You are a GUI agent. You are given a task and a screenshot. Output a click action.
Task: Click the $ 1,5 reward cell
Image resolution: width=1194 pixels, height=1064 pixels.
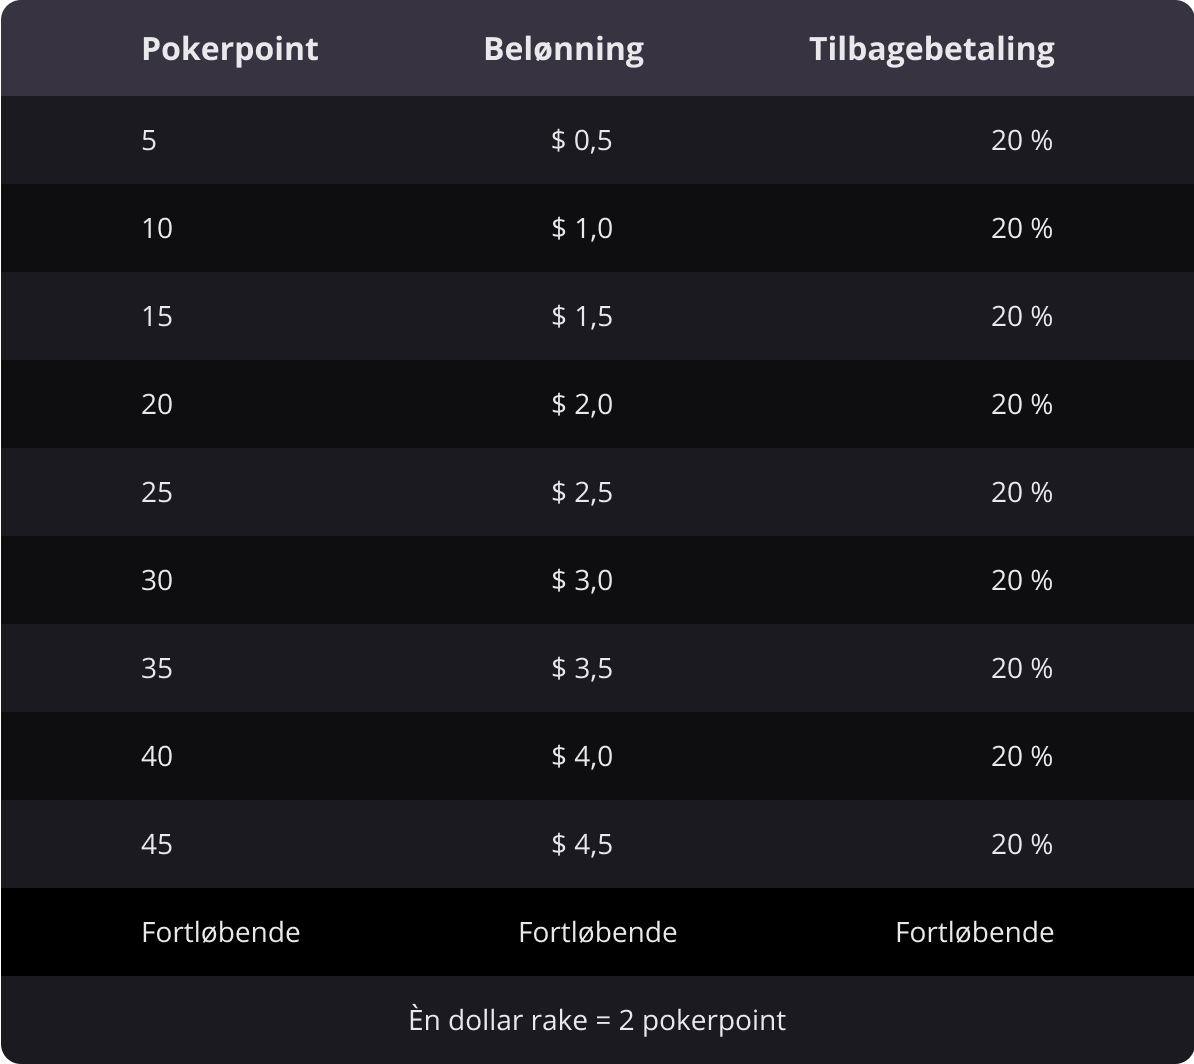581,317
